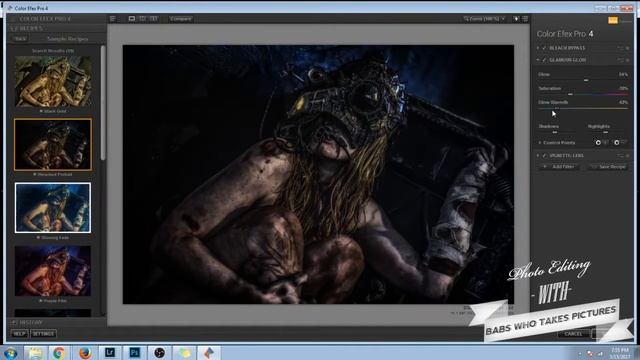Open Glamour Glow filter options menu icon

(x=620, y=60)
